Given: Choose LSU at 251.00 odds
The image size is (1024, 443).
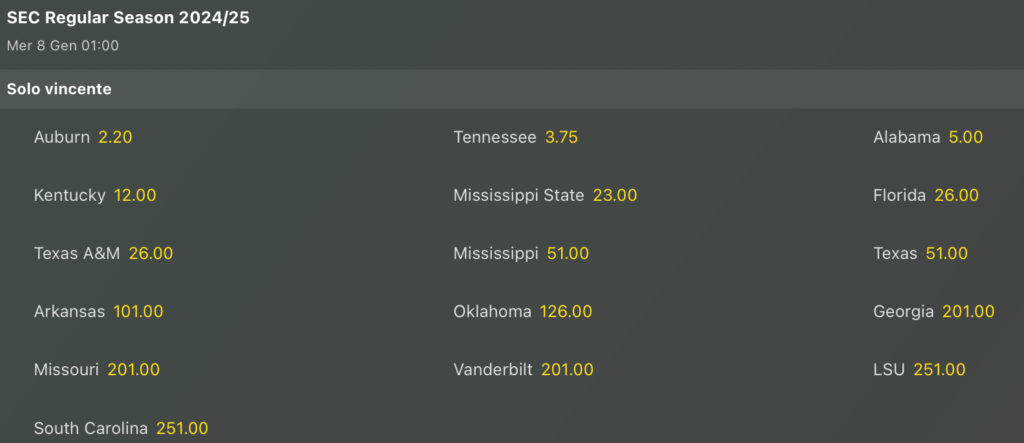Looking at the screenshot, I should click(939, 369).
